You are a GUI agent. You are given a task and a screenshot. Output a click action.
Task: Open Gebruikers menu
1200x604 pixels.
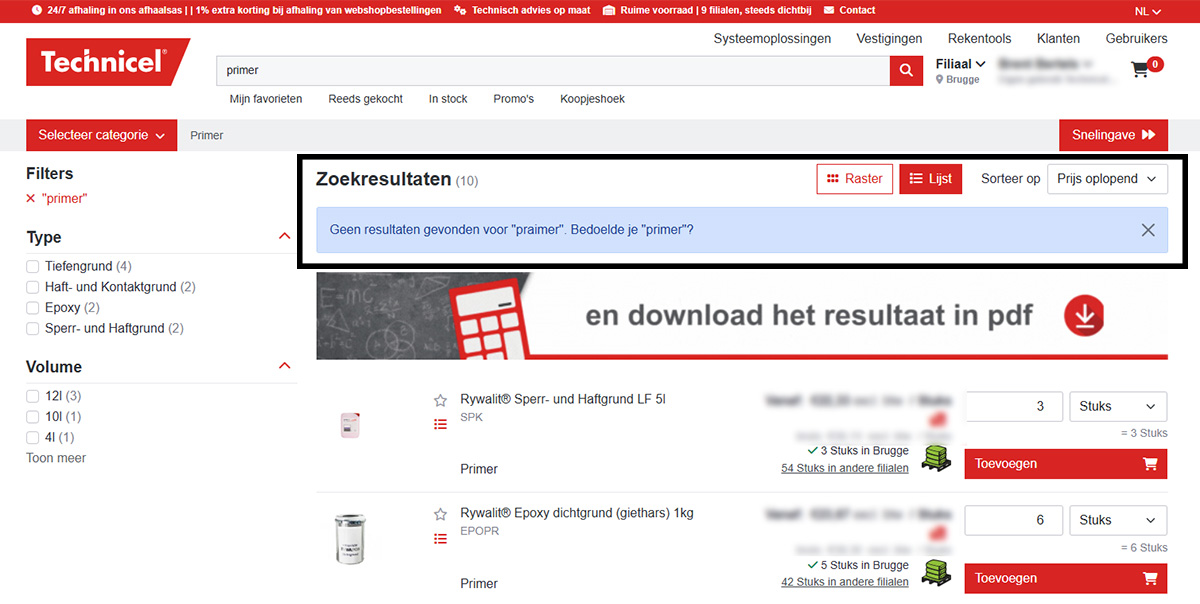point(1136,39)
